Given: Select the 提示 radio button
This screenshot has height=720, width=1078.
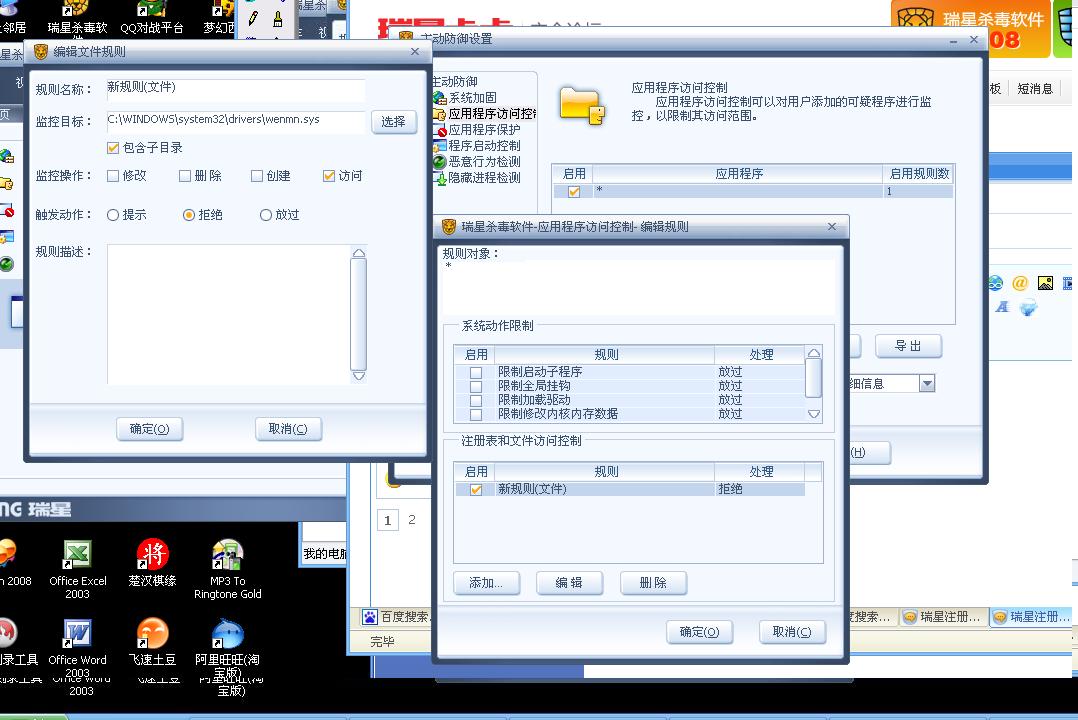Looking at the screenshot, I should click(x=113, y=215).
